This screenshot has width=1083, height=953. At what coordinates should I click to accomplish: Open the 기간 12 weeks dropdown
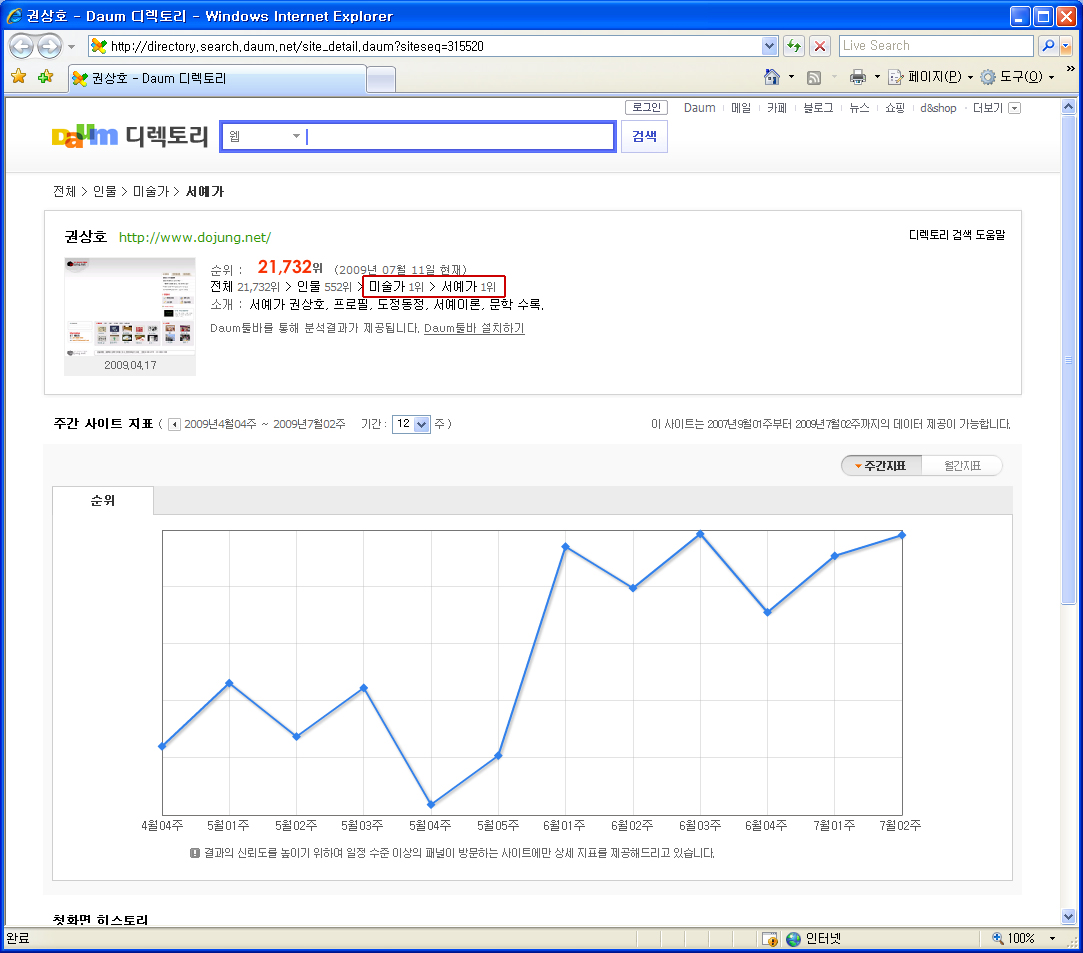coord(411,424)
